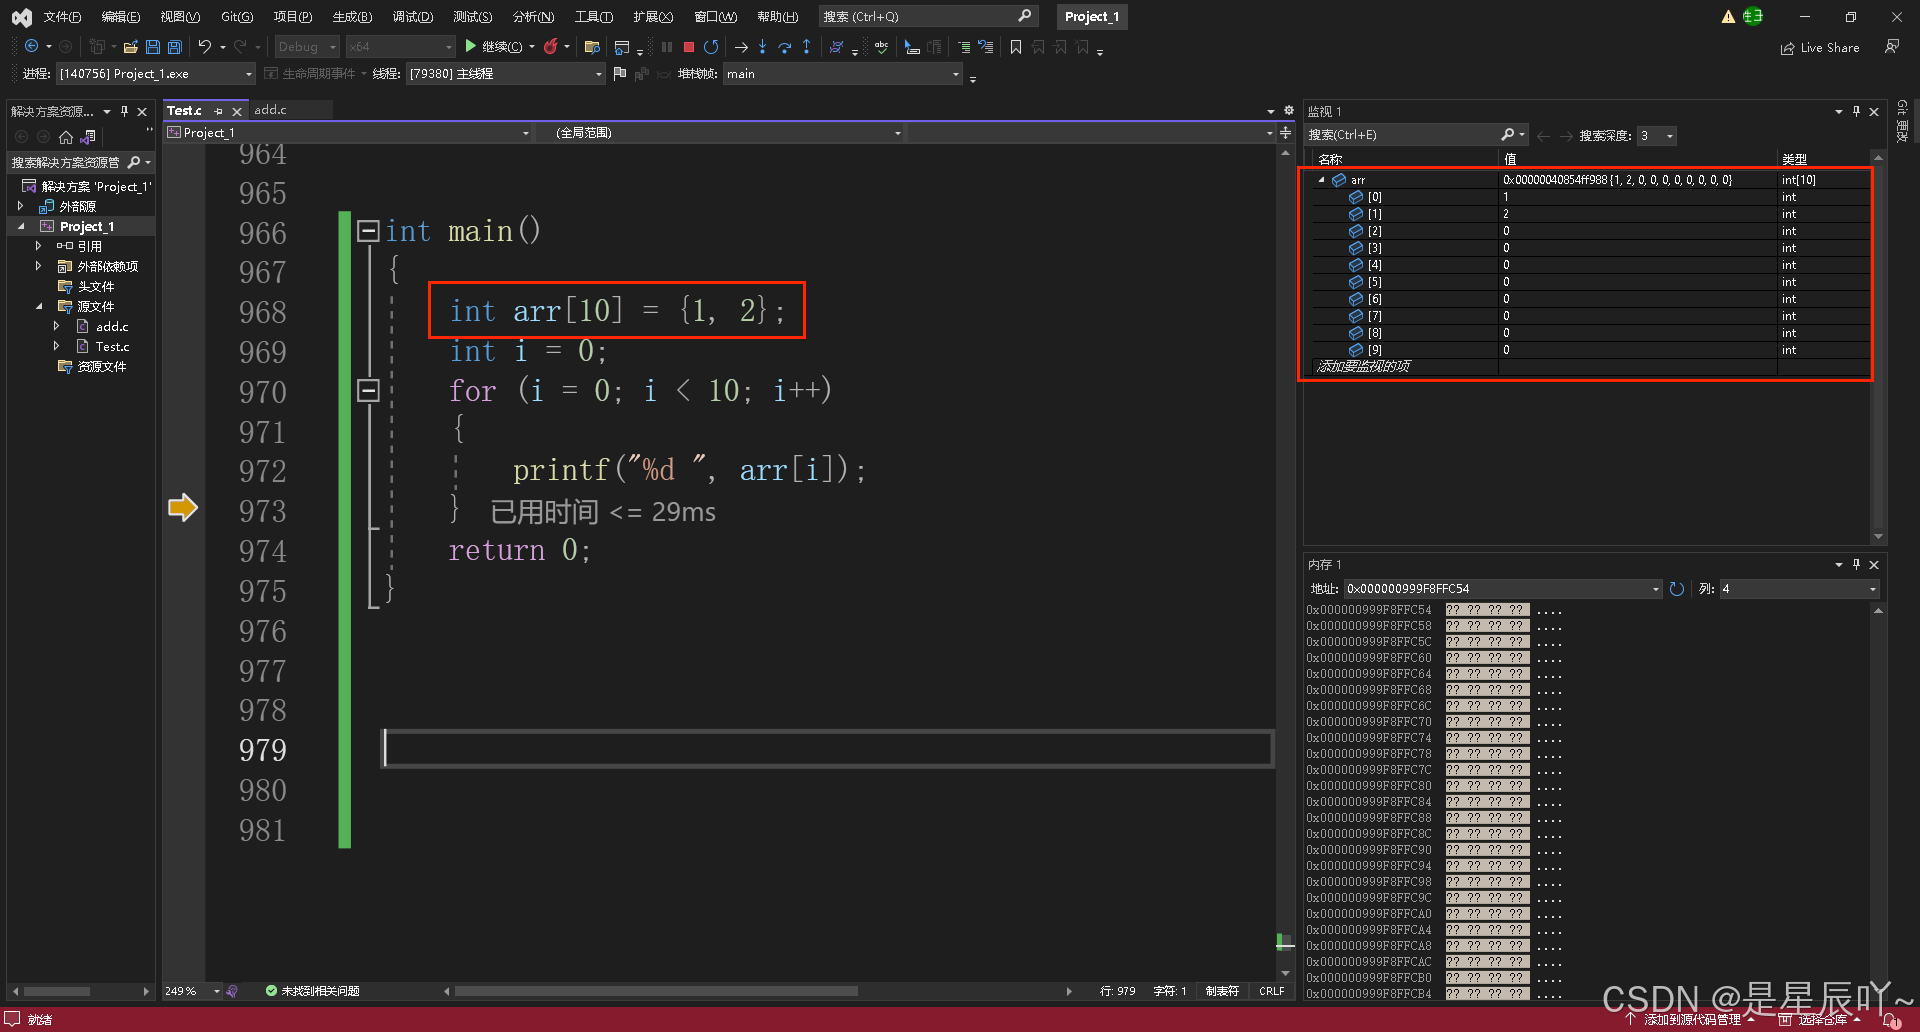Click the navigate backward toolbar icon
The width and height of the screenshot is (1920, 1032).
pyautogui.click(x=31, y=46)
